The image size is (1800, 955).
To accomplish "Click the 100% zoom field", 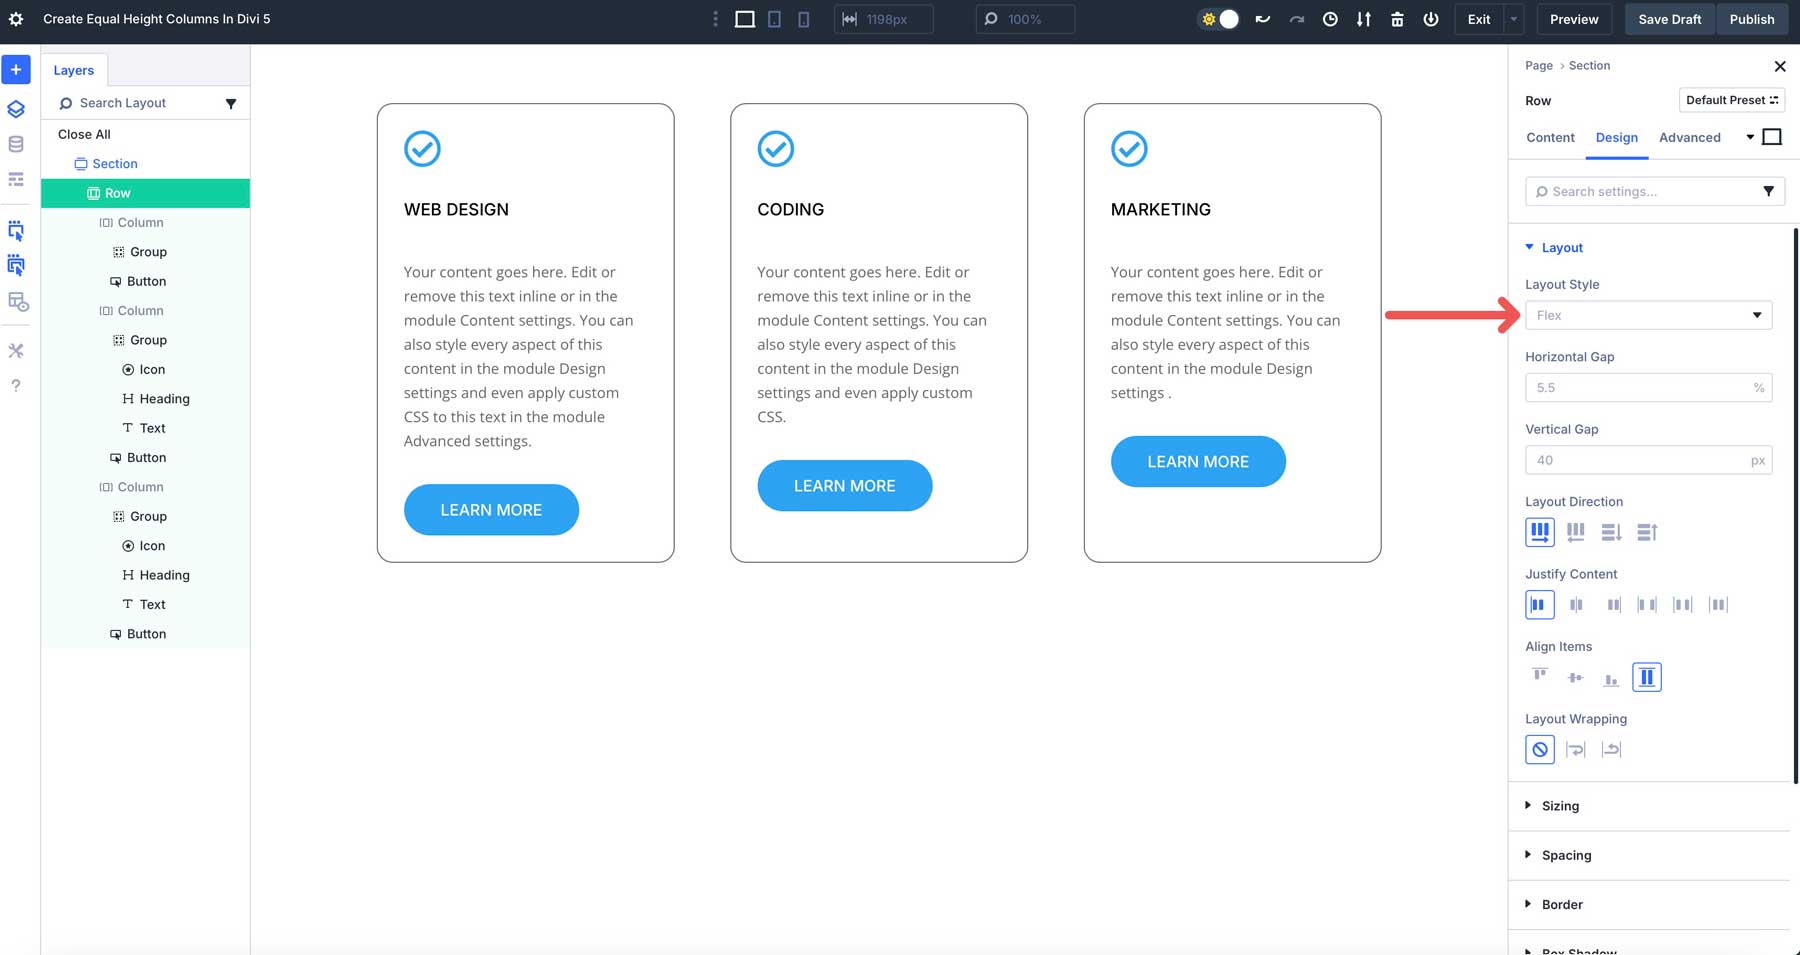I will (1025, 19).
